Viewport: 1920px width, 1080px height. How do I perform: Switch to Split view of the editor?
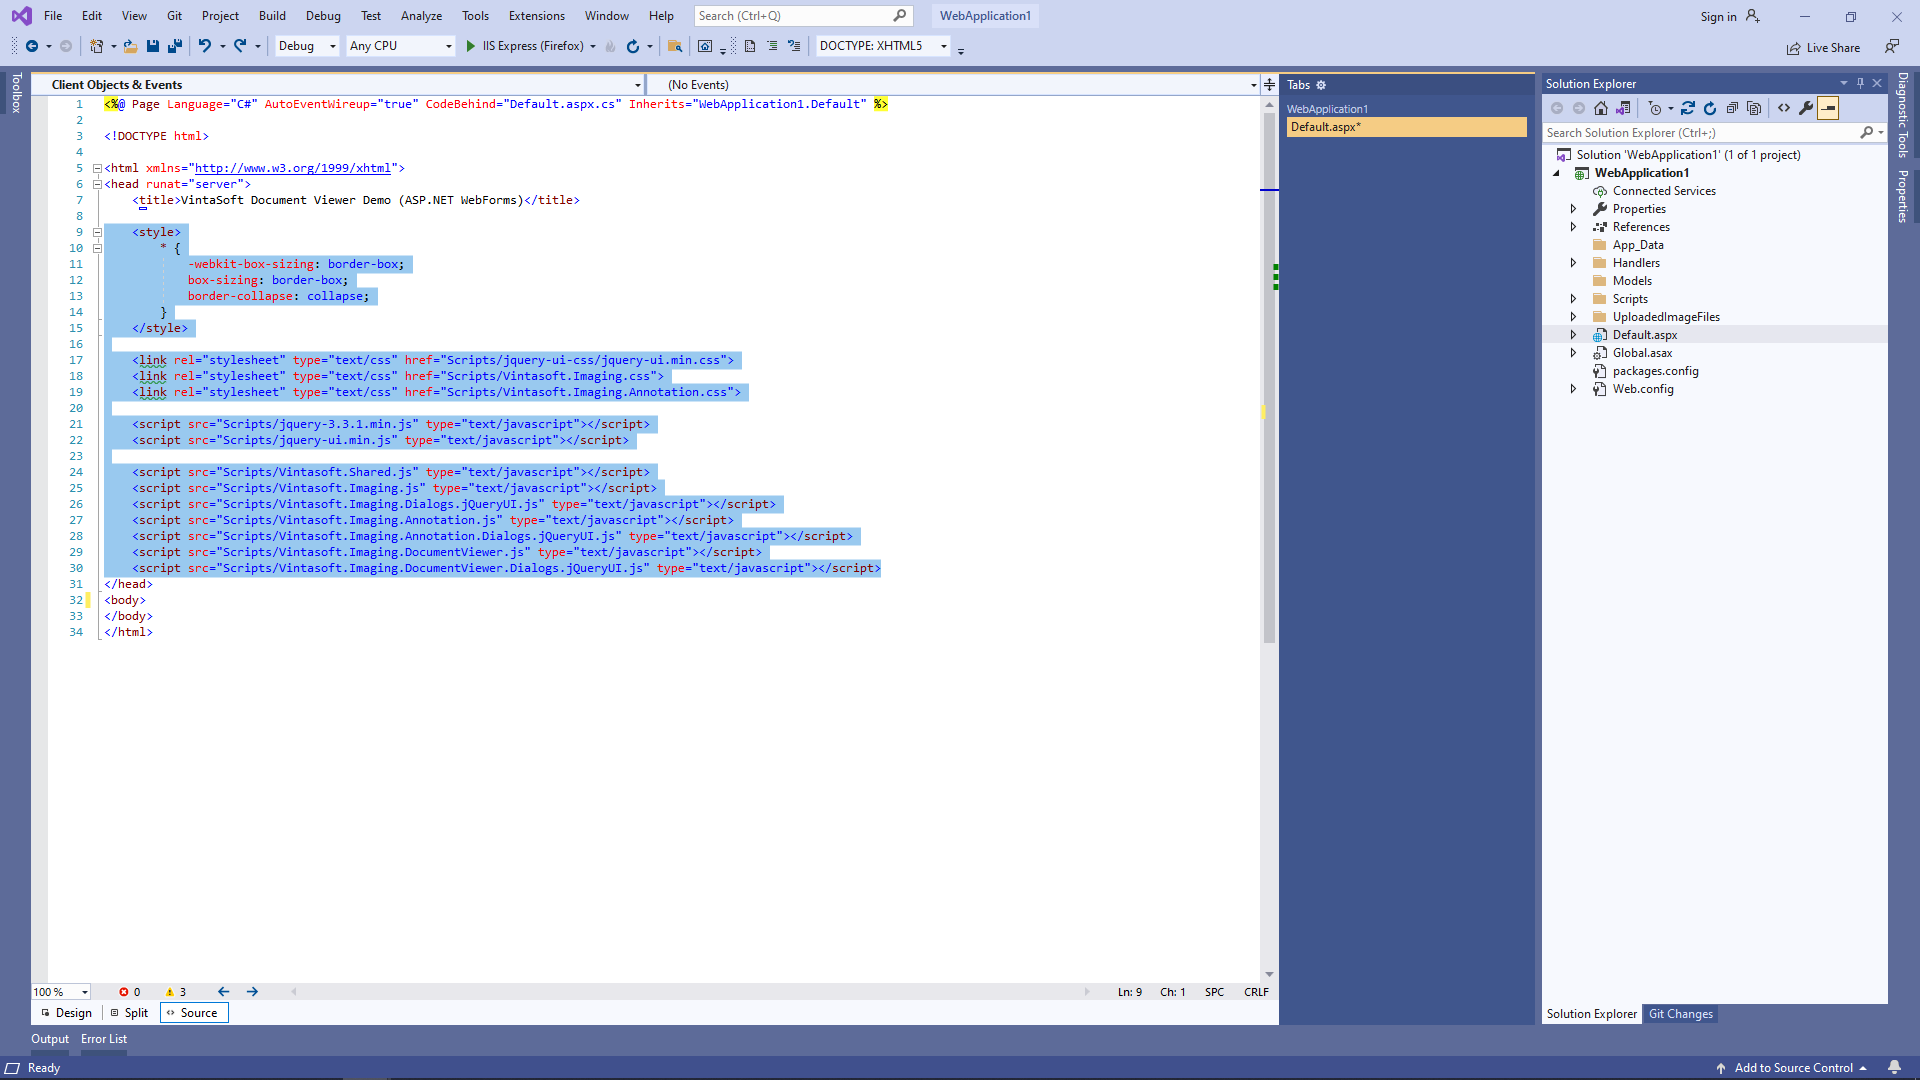(x=130, y=1012)
